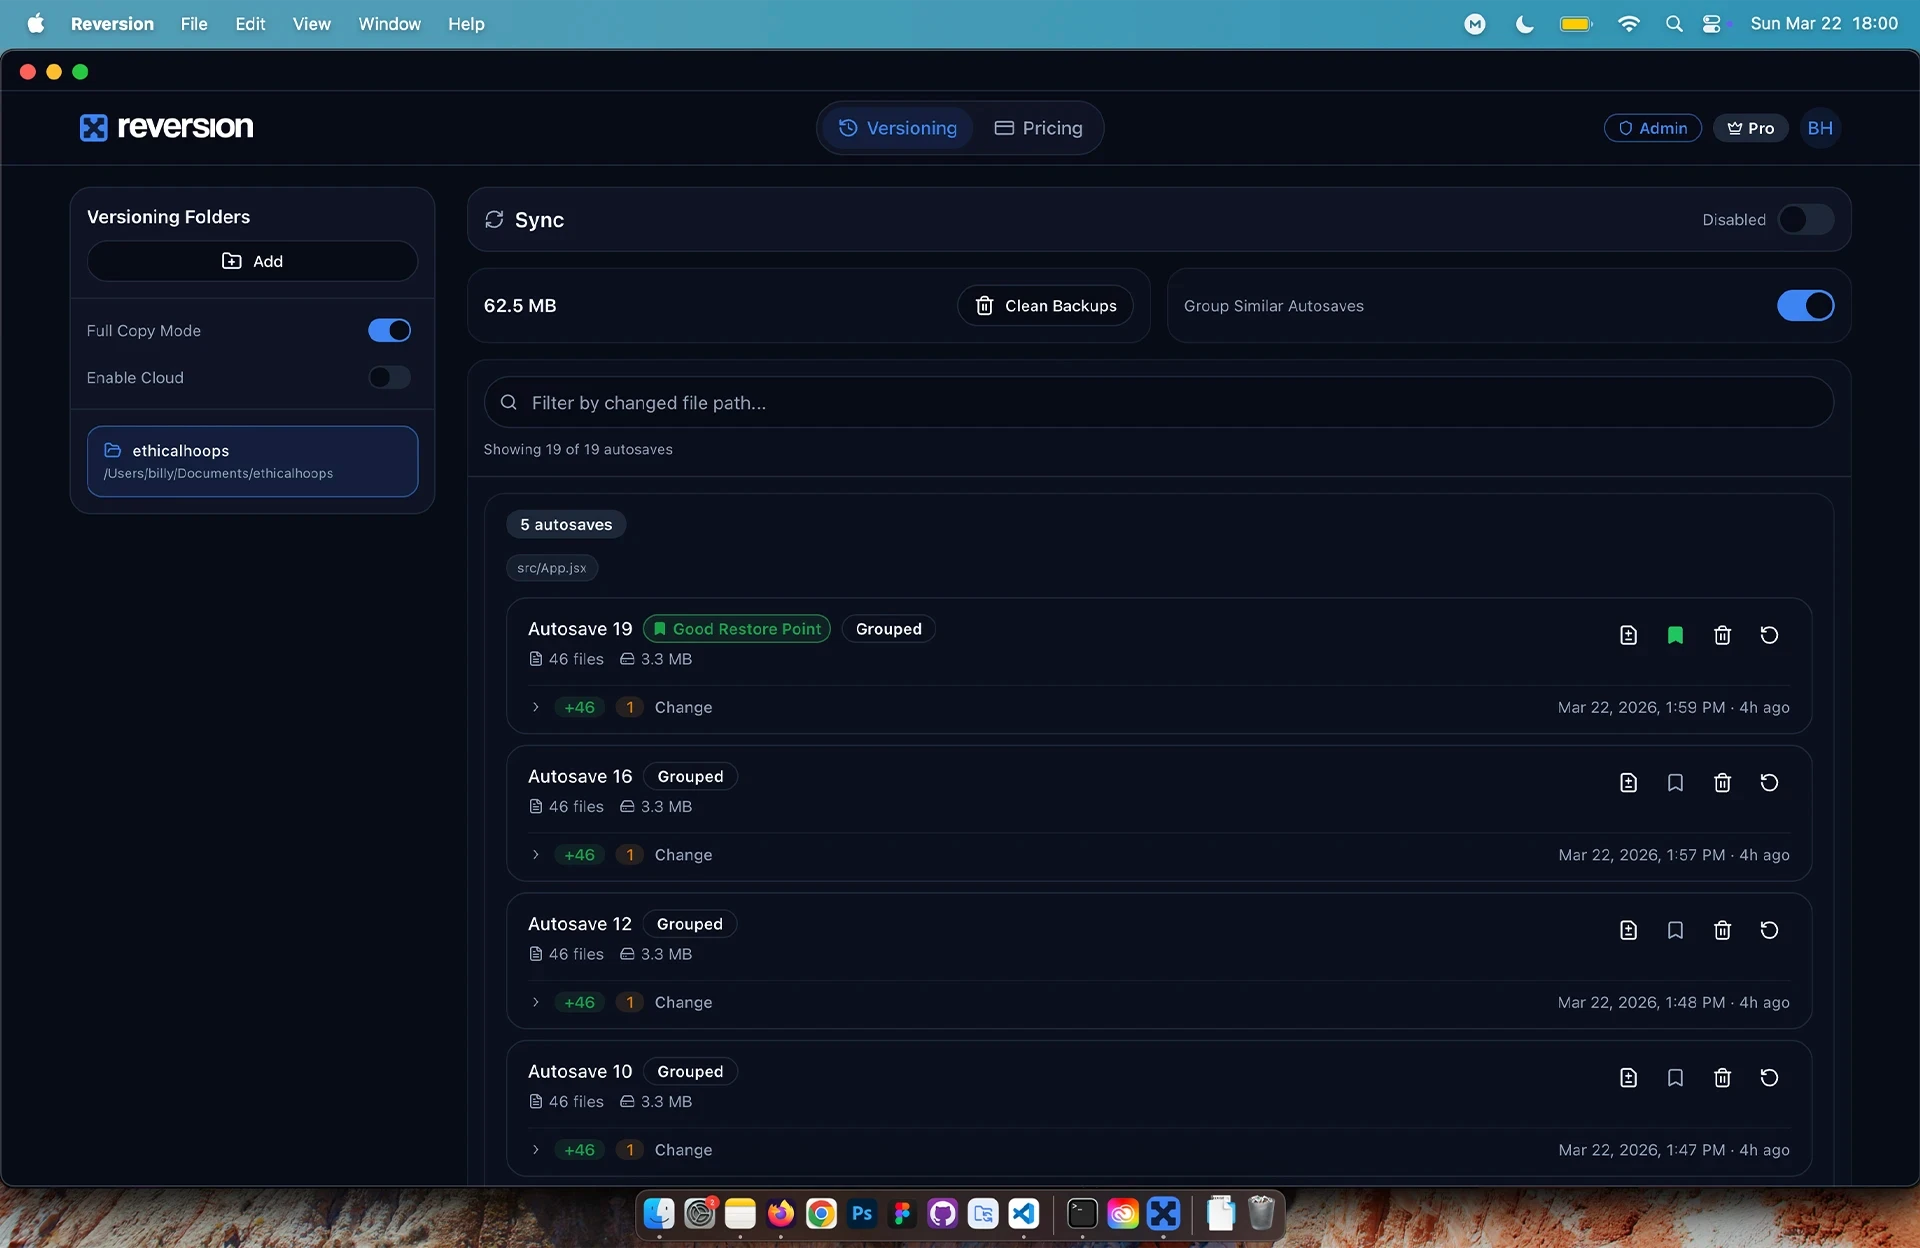Bookmark Autosave 12 as restore point
Image resolution: width=1920 pixels, height=1248 pixels.
1675,930
